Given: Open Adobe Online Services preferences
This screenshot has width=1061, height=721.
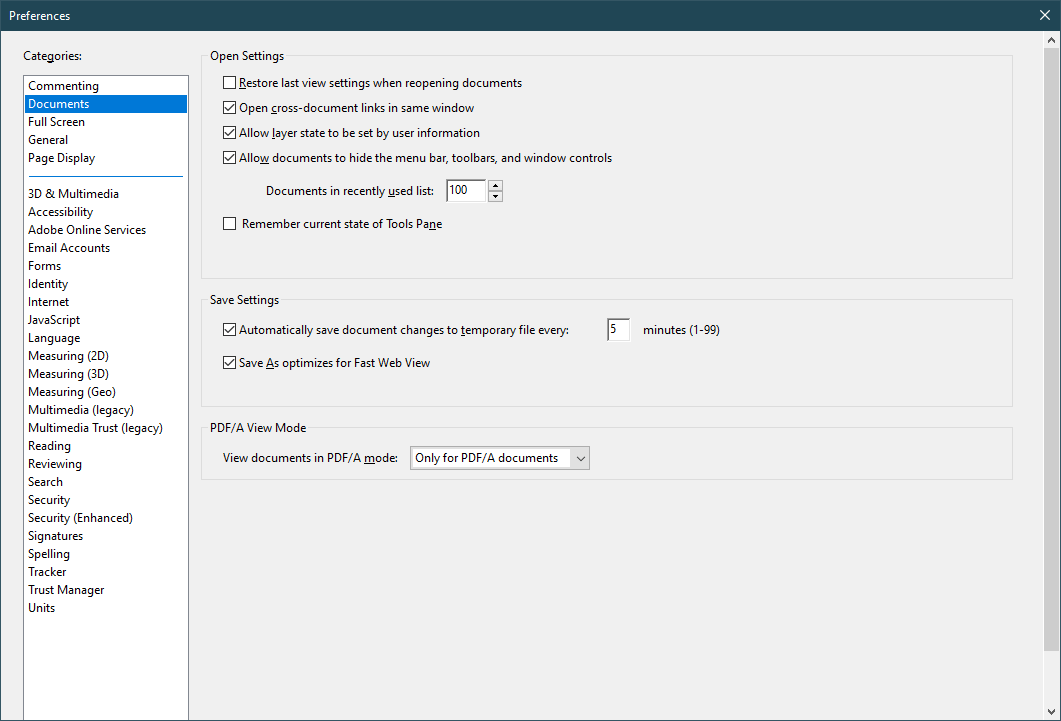Looking at the screenshot, I should click(x=106, y=230).
